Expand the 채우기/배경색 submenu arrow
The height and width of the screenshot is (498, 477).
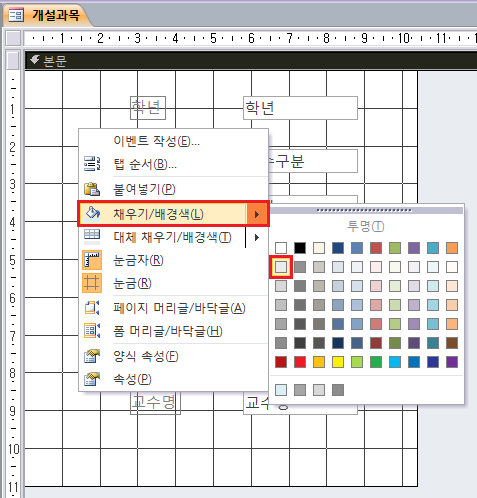click(257, 214)
